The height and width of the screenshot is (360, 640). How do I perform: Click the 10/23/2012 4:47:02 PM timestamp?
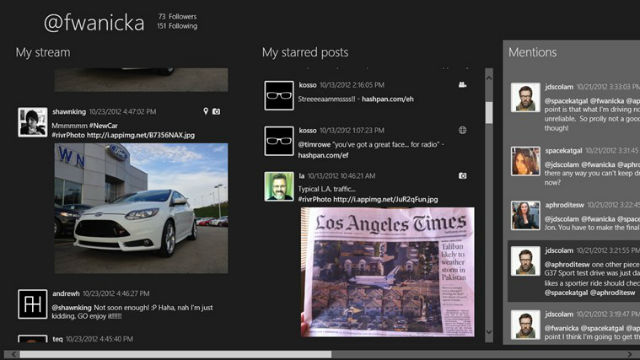click(122, 112)
